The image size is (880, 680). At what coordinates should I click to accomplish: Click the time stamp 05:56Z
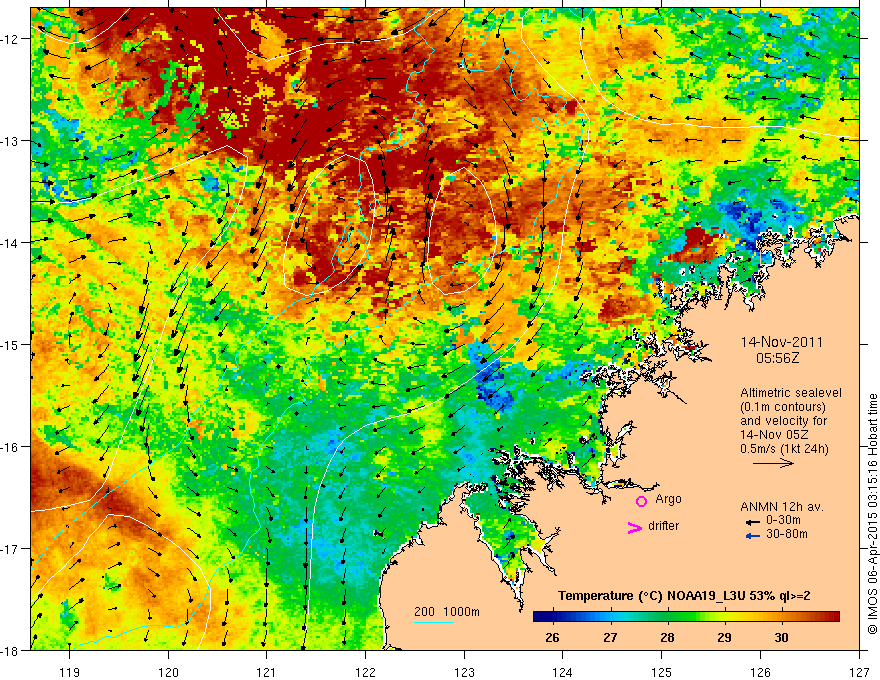(777, 358)
